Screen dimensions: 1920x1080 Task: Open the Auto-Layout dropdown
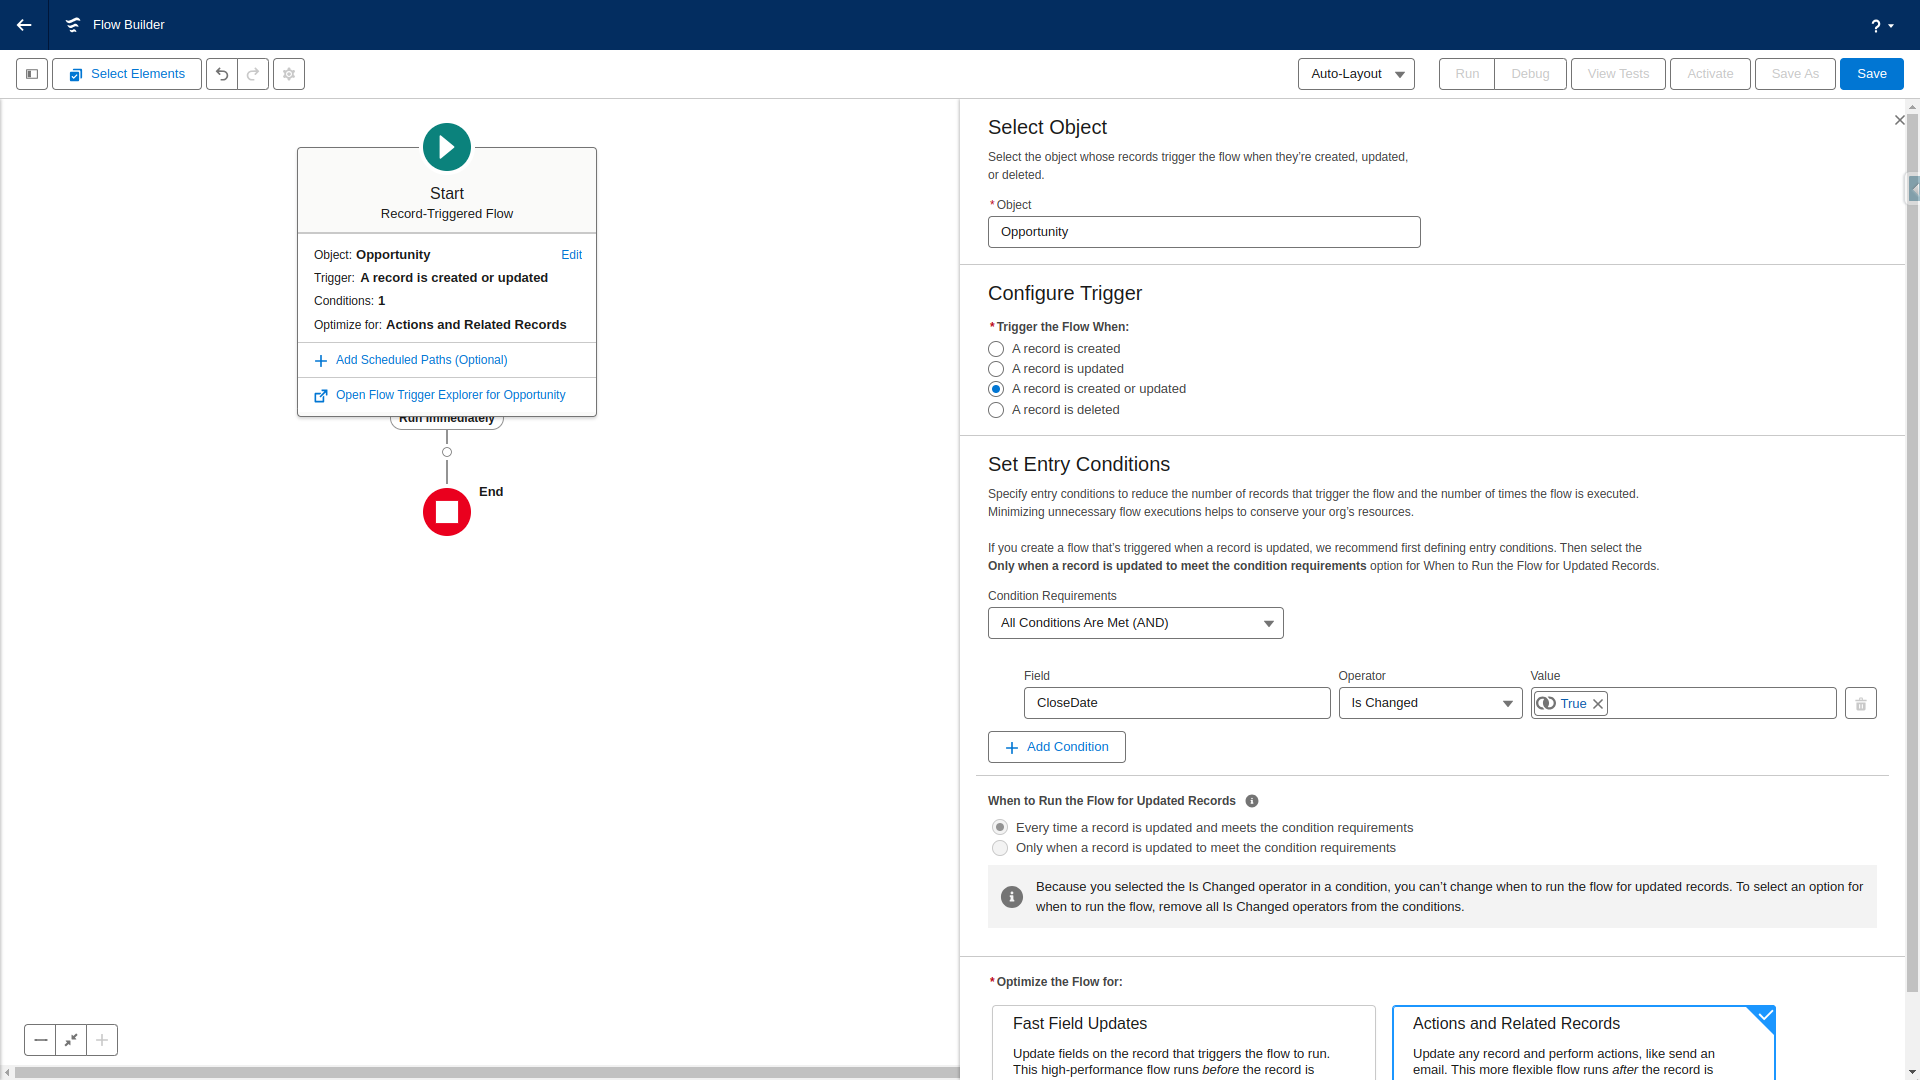pyautogui.click(x=1356, y=73)
